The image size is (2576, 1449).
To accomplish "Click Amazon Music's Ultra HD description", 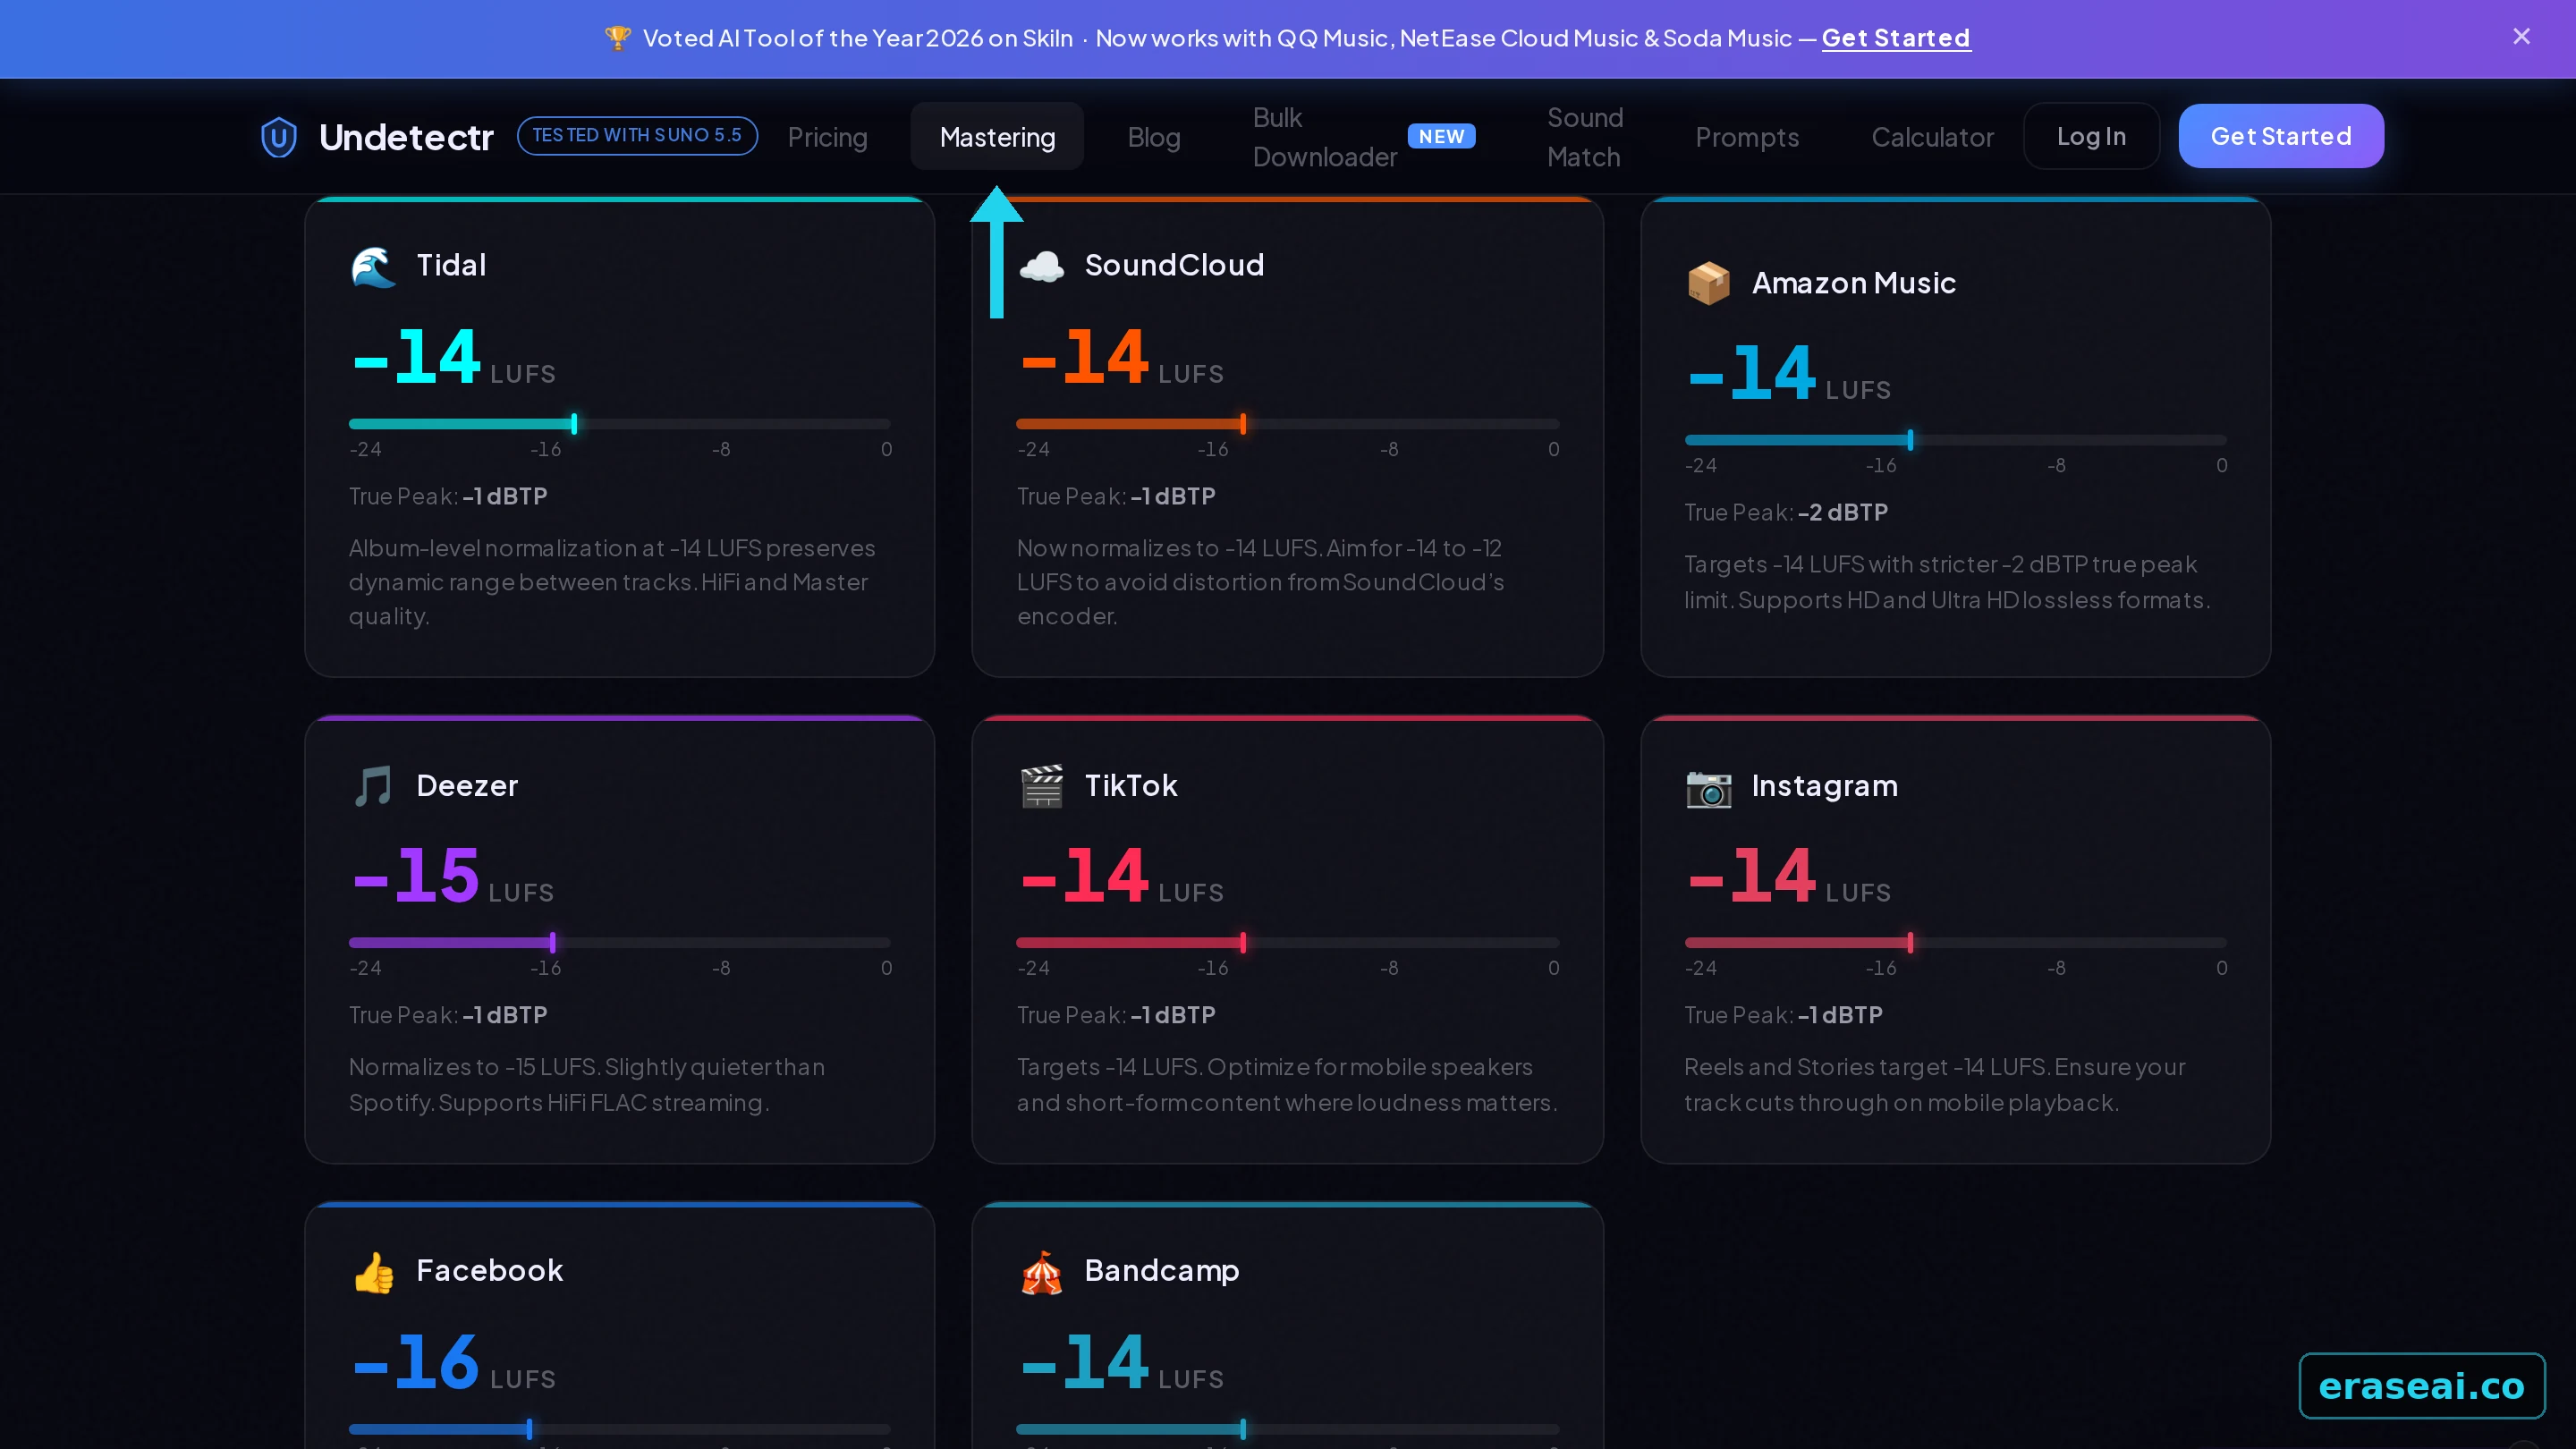I will click(1947, 583).
